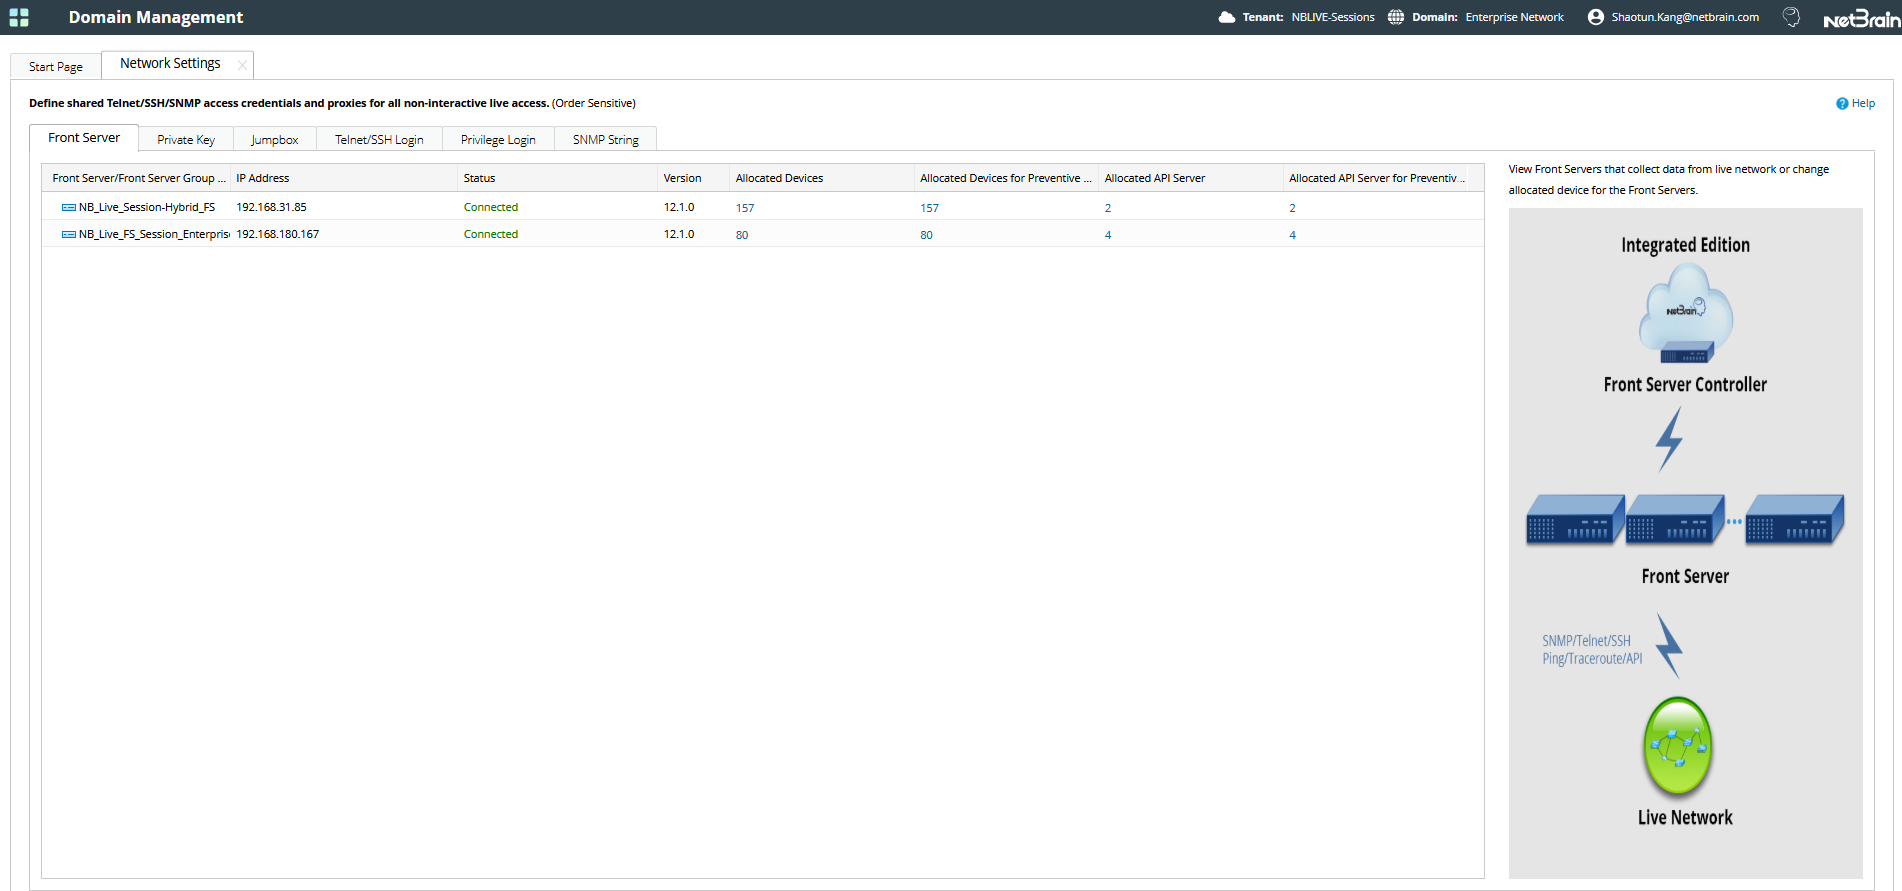Open the Telnet/SSH Login tab
The height and width of the screenshot is (891, 1902).
click(379, 140)
